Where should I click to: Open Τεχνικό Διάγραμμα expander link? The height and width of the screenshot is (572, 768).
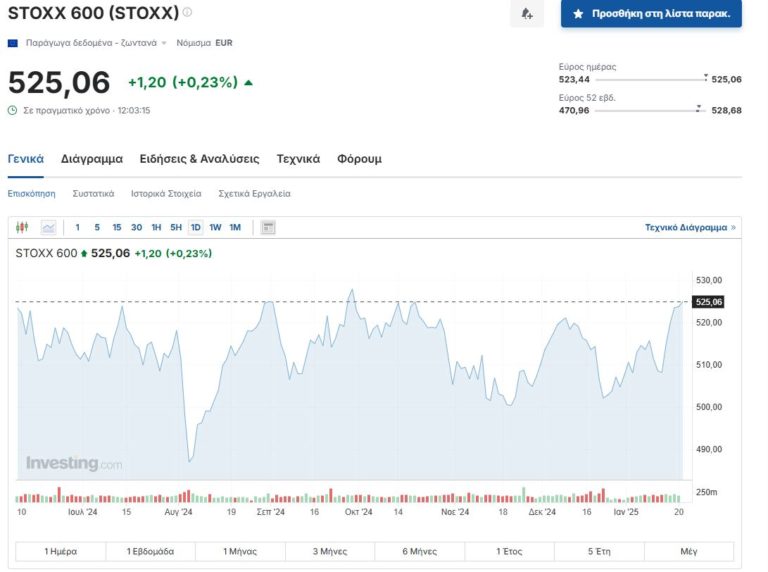[690, 228]
